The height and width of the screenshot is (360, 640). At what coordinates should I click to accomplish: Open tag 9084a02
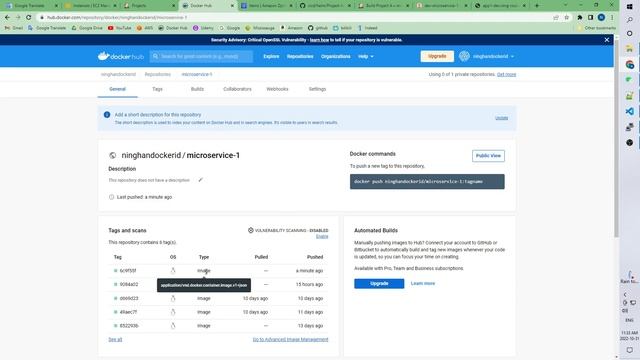tap(129, 284)
